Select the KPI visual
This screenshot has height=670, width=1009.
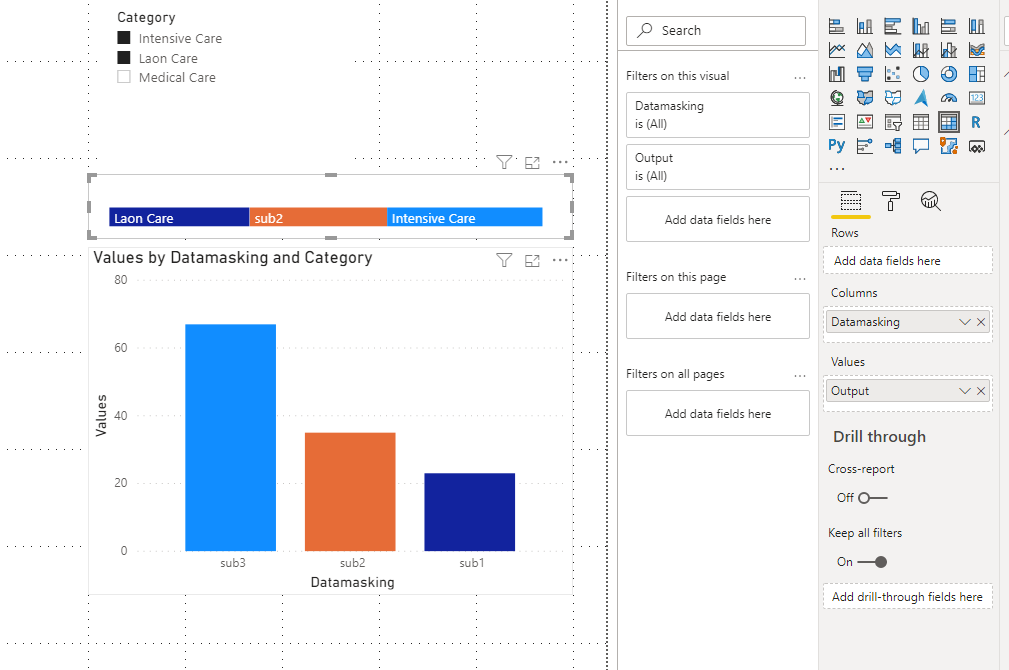(x=865, y=122)
